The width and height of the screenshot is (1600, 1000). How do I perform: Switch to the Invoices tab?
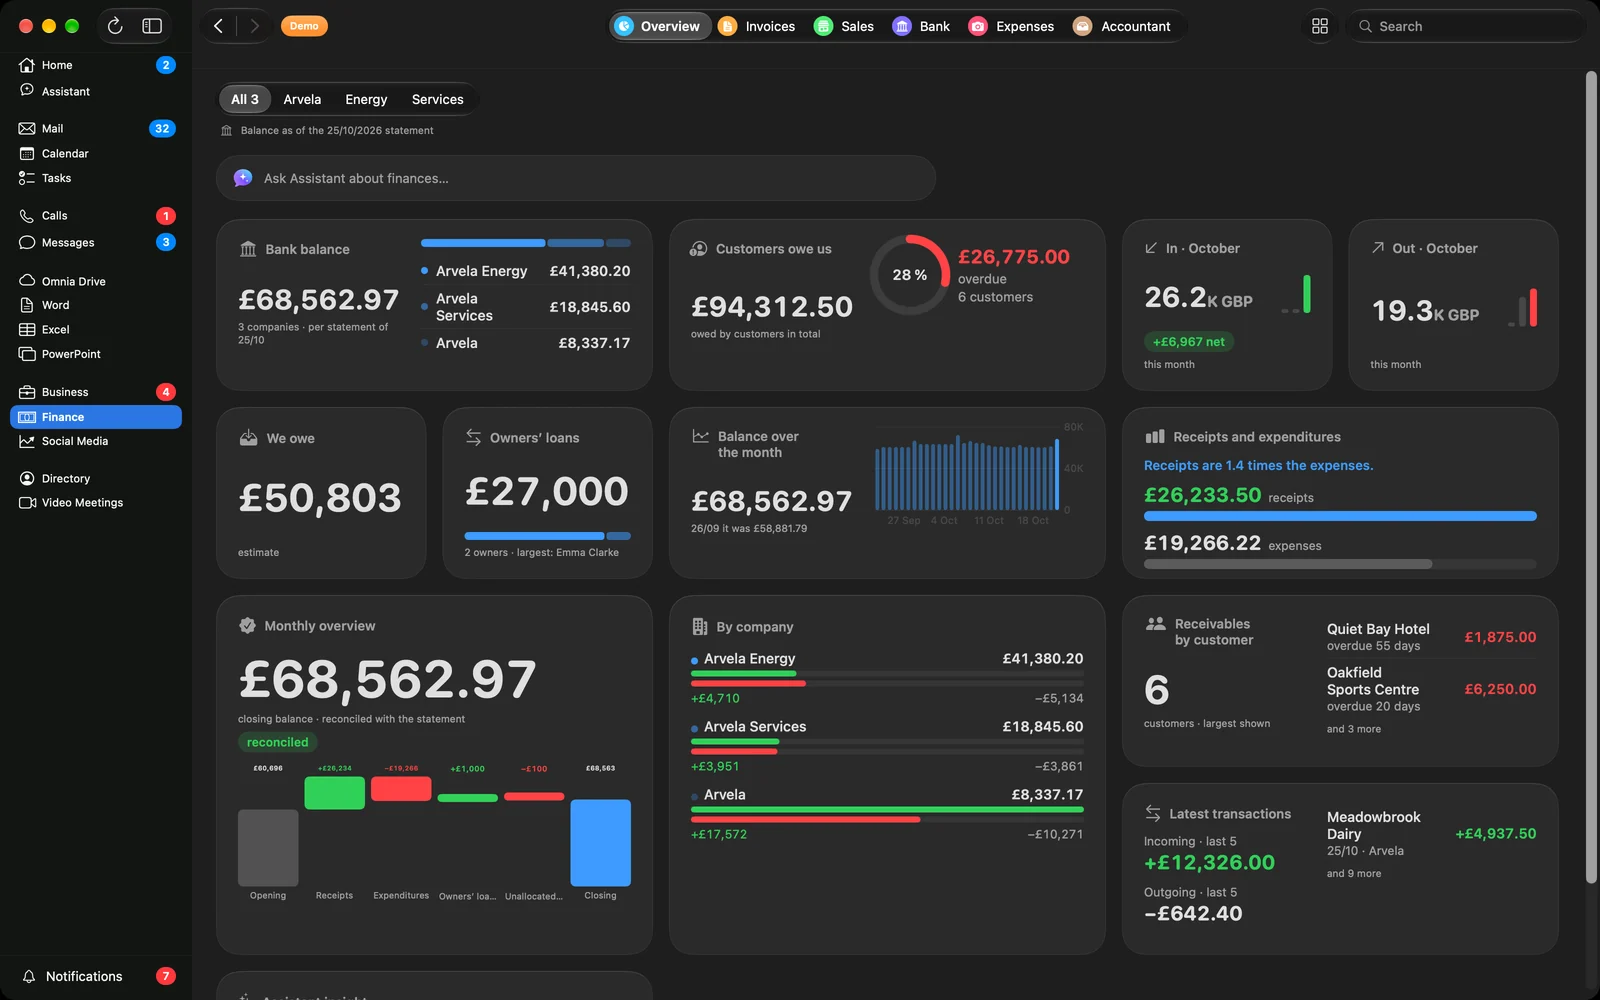tap(757, 26)
